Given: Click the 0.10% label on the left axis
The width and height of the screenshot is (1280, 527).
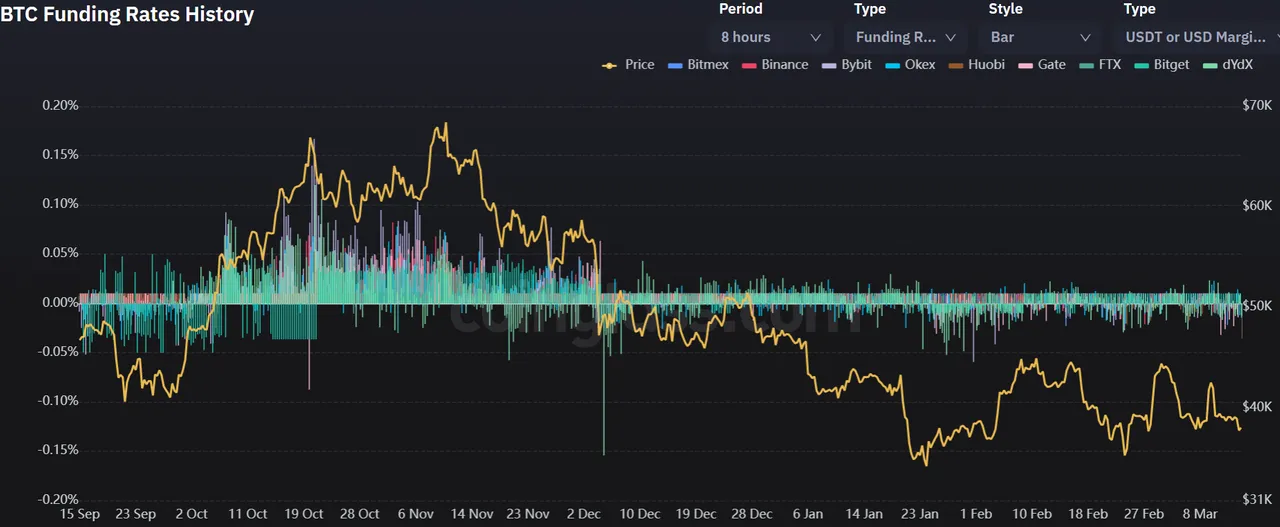Looking at the screenshot, I should 60,204.
